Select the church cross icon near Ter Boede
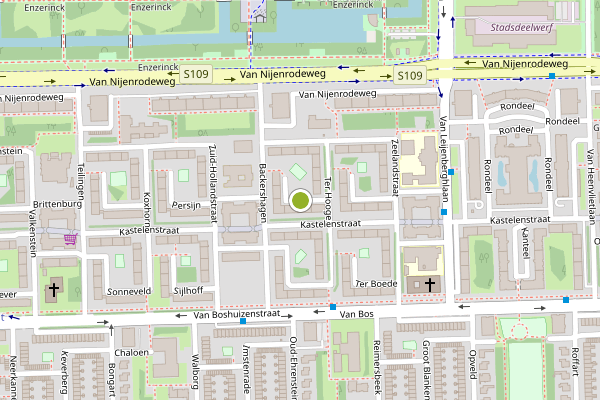Image resolution: width=600 pixels, height=400 pixels. point(430,285)
